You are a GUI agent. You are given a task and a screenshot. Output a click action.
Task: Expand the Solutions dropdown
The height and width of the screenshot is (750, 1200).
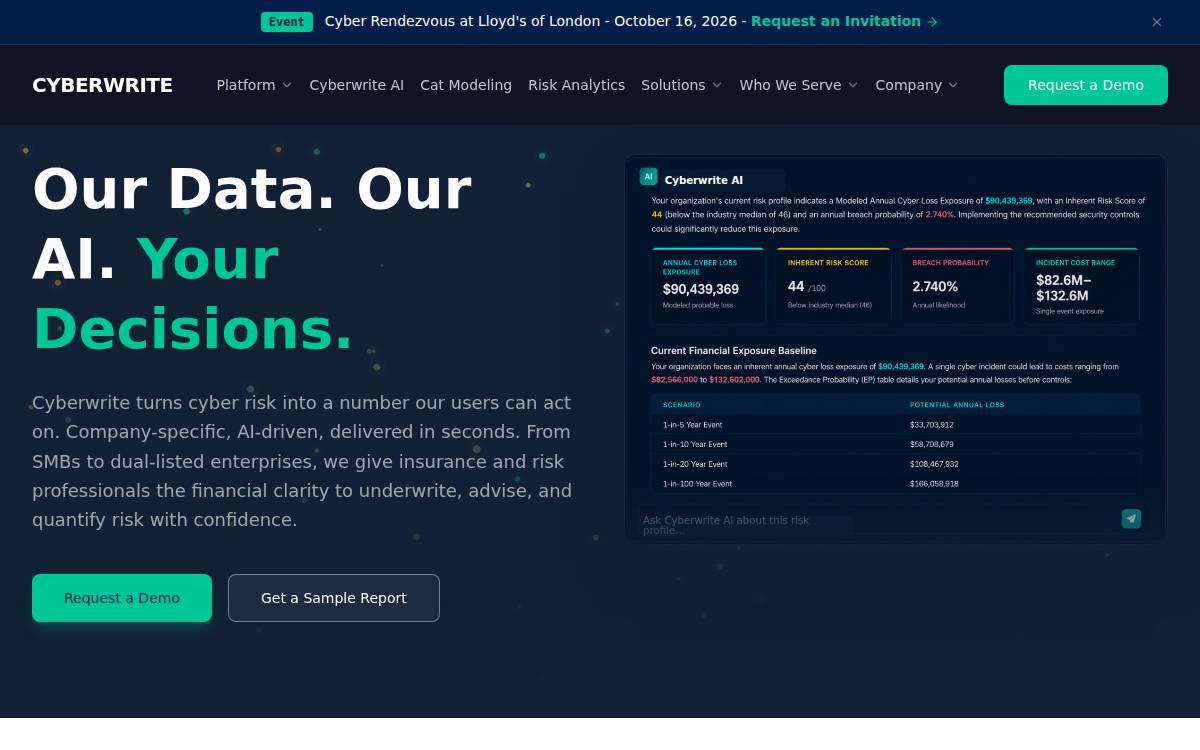[x=681, y=85]
